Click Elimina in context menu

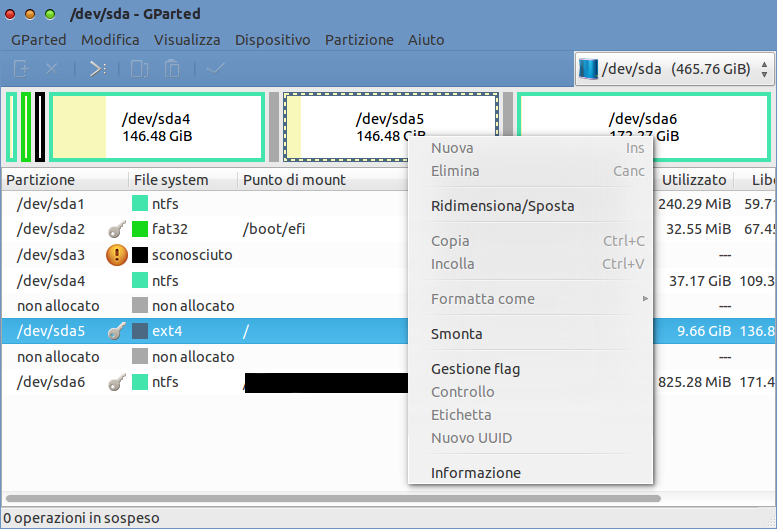[x=530, y=171]
